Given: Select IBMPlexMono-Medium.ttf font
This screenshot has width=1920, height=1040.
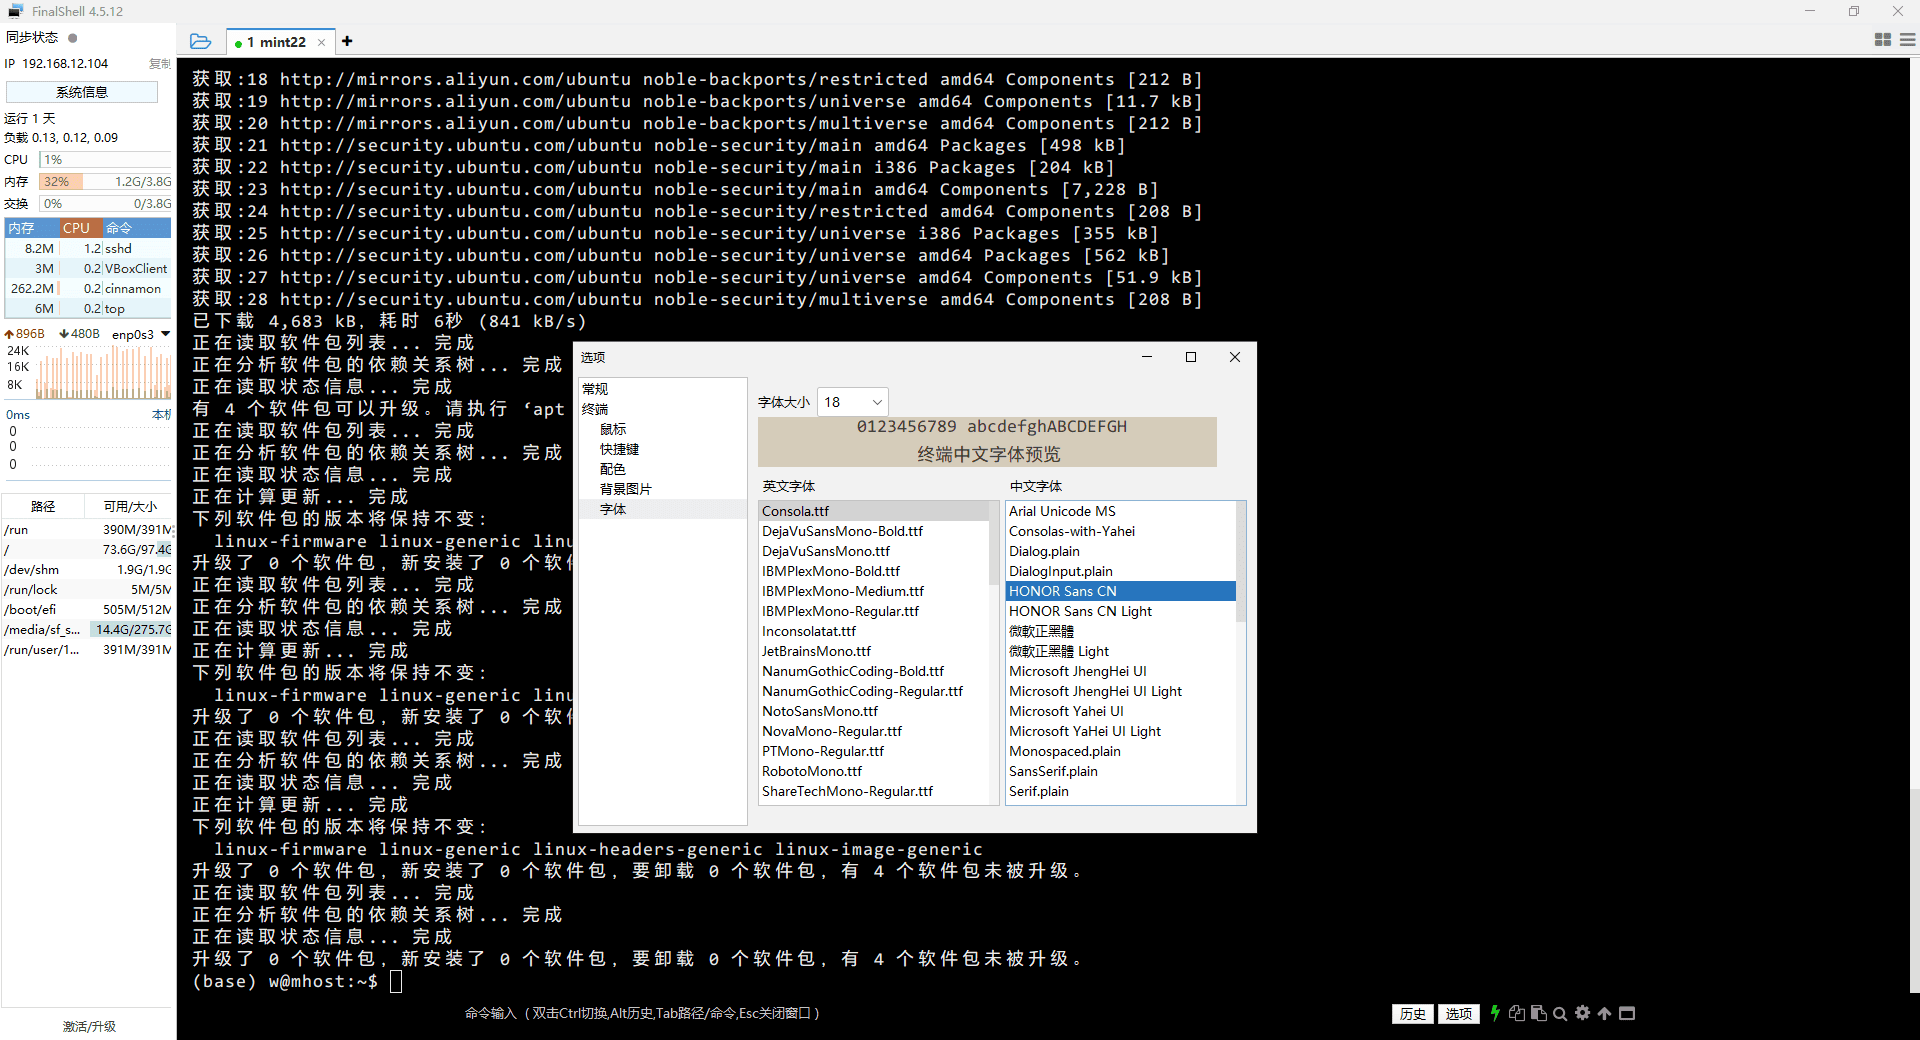Looking at the screenshot, I should [x=874, y=591].
